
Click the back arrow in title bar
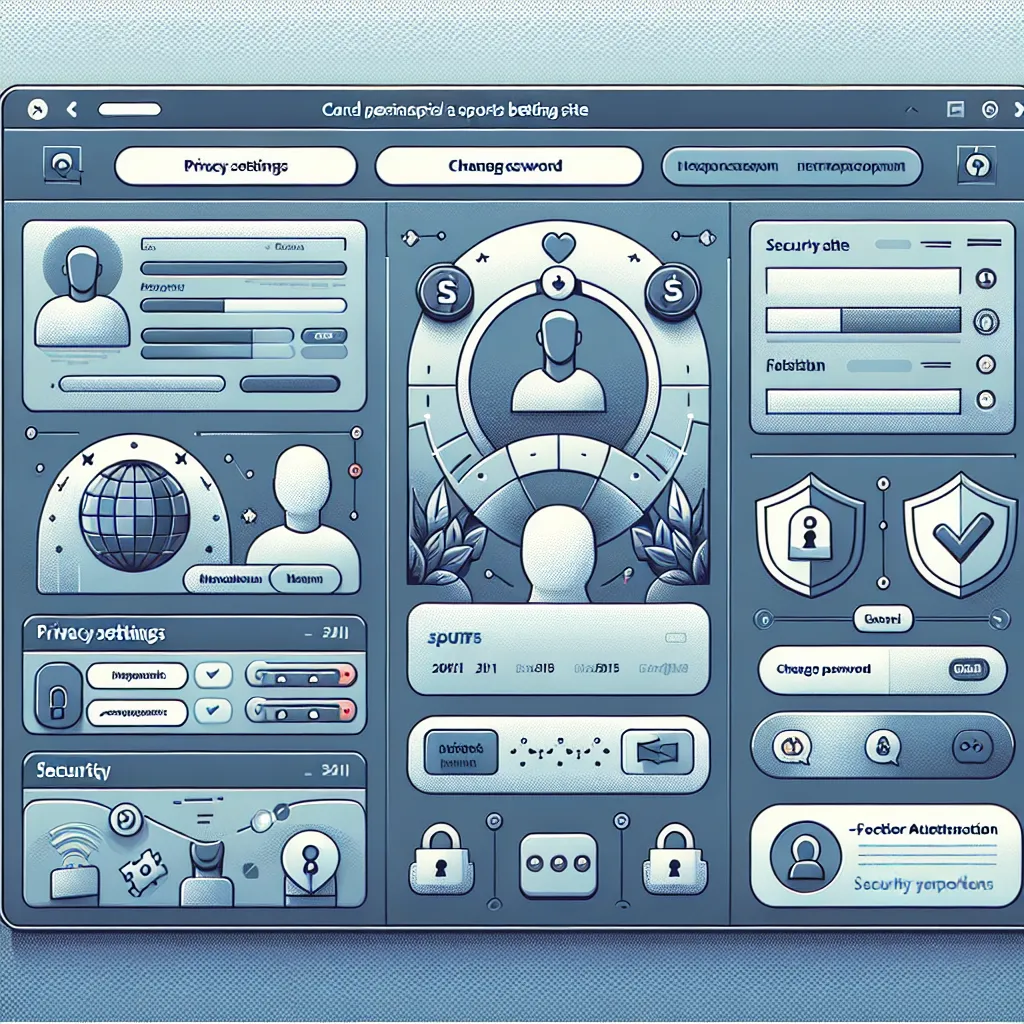tap(71, 109)
